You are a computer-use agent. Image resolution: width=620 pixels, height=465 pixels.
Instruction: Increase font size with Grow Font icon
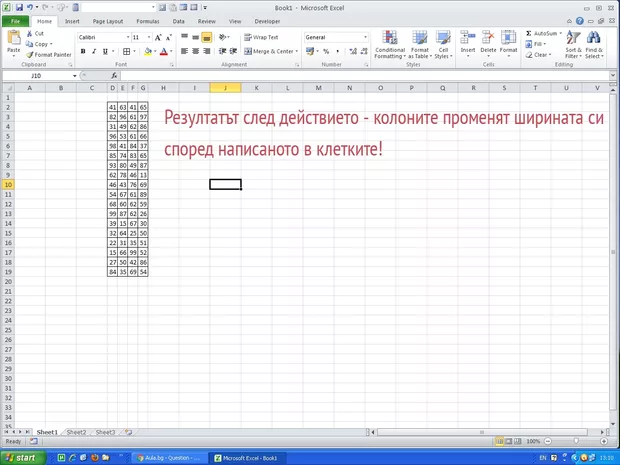pyautogui.click(x=158, y=38)
